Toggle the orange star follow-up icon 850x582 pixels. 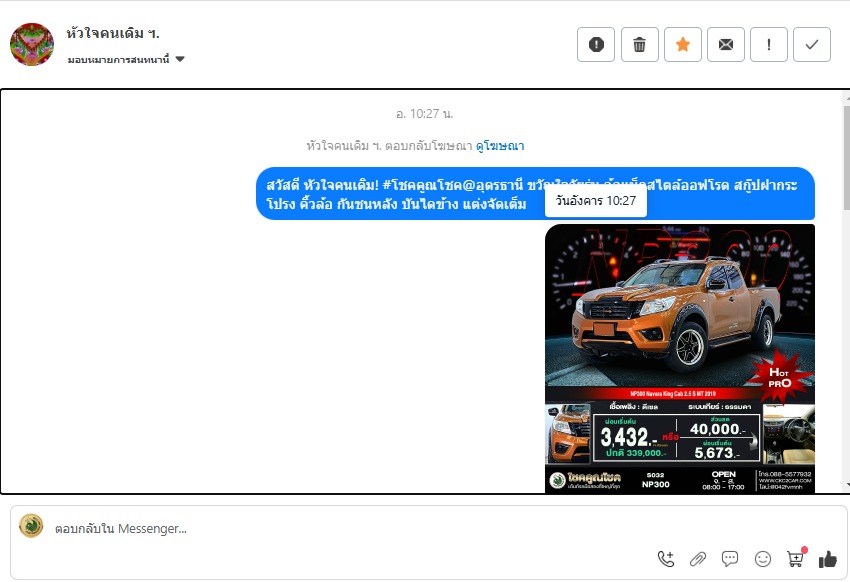(683, 44)
